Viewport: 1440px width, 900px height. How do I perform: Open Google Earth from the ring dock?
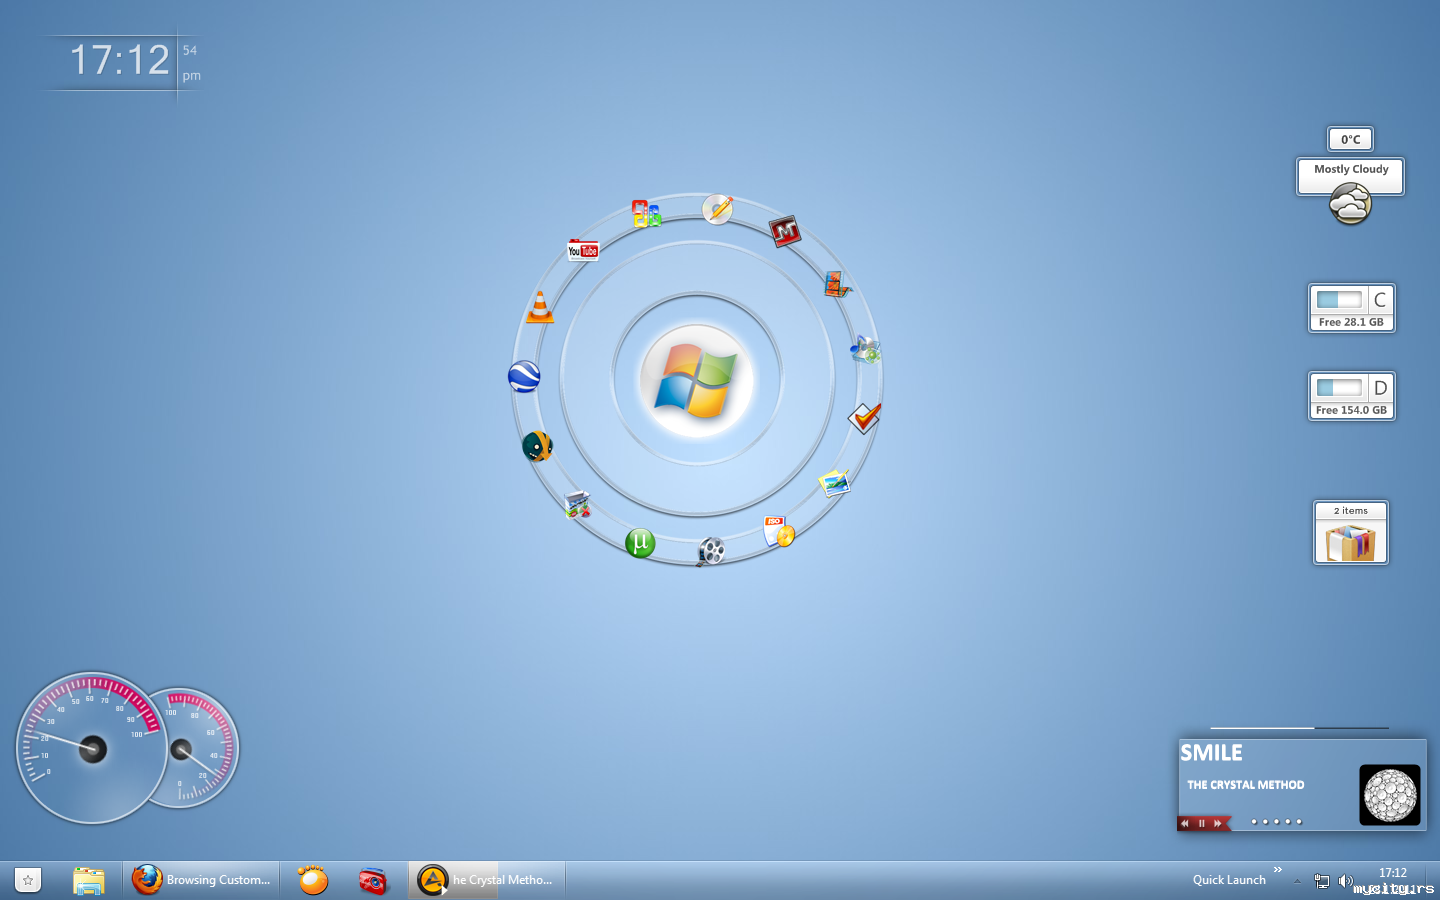[x=524, y=376]
